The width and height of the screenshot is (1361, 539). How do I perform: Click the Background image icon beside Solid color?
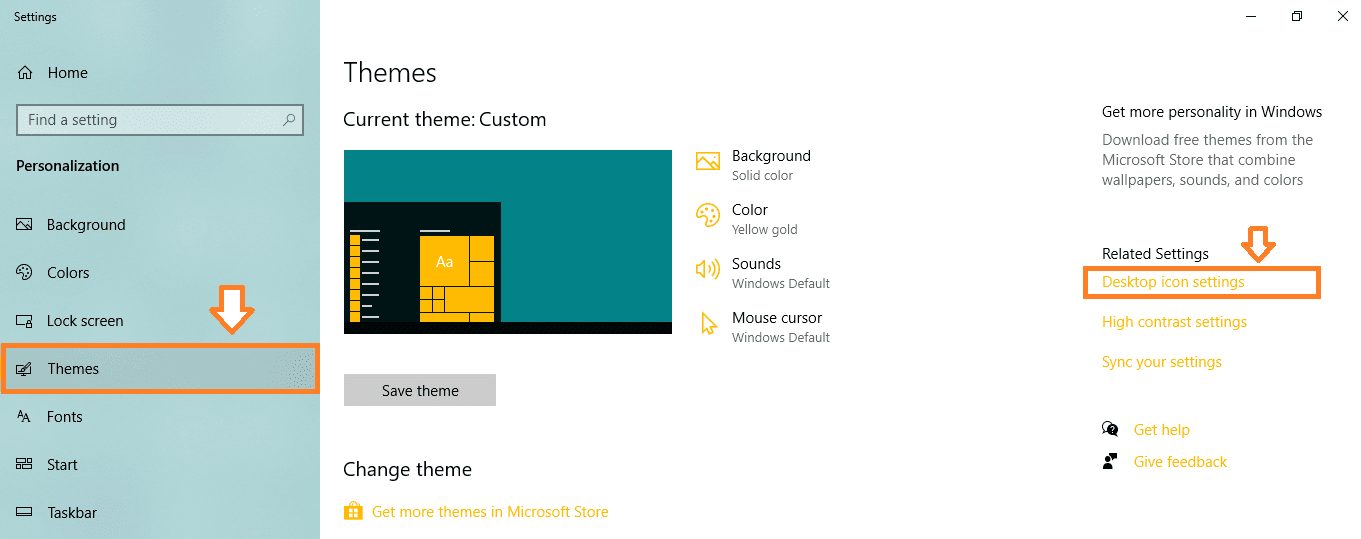click(x=708, y=161)
